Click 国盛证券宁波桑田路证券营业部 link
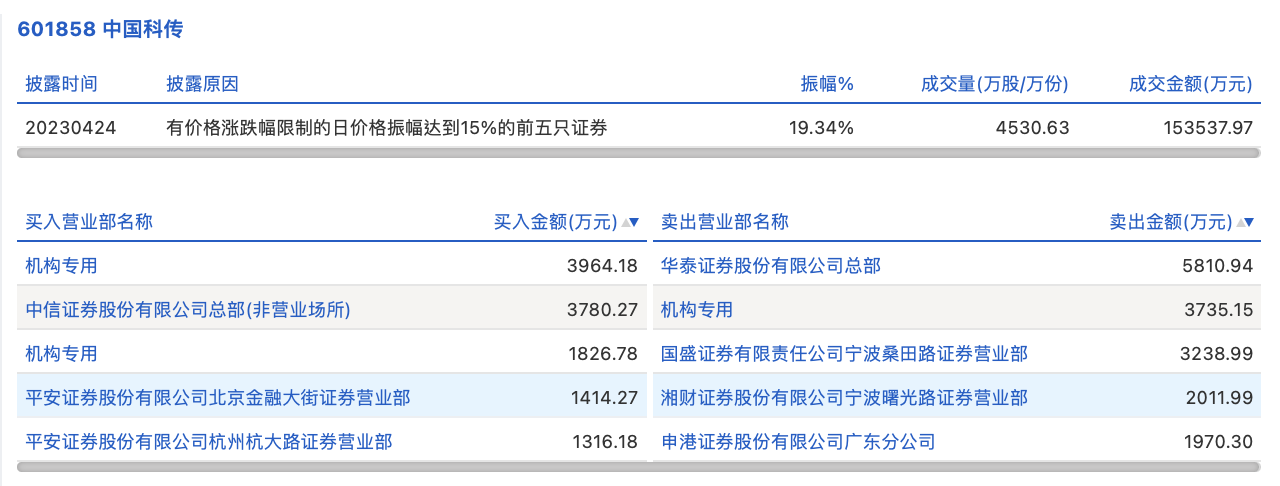 pos(844,354)
